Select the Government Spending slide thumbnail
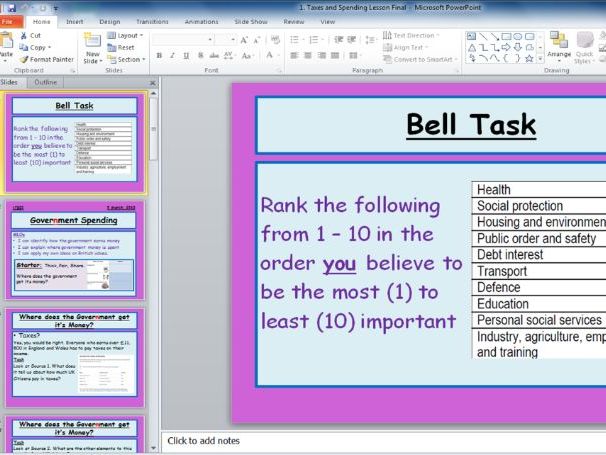This screenshot has width=606, height=455. click(75, 250)
